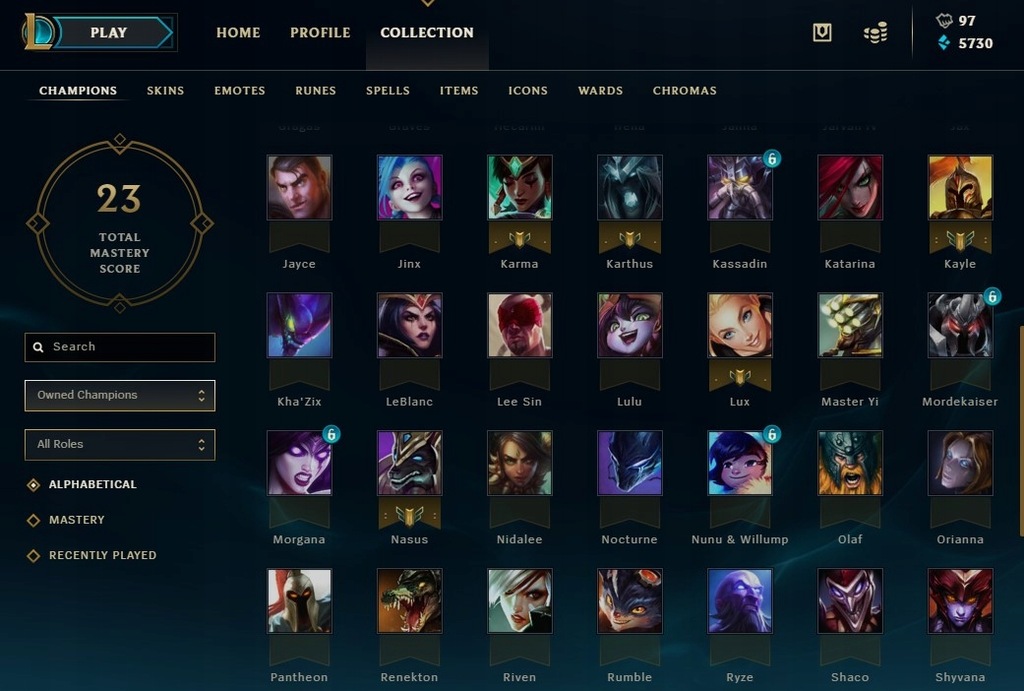This screenshot has height=691, width=1024.
Task: Click the mastery crest under Karma
Action: coord(519,239)
